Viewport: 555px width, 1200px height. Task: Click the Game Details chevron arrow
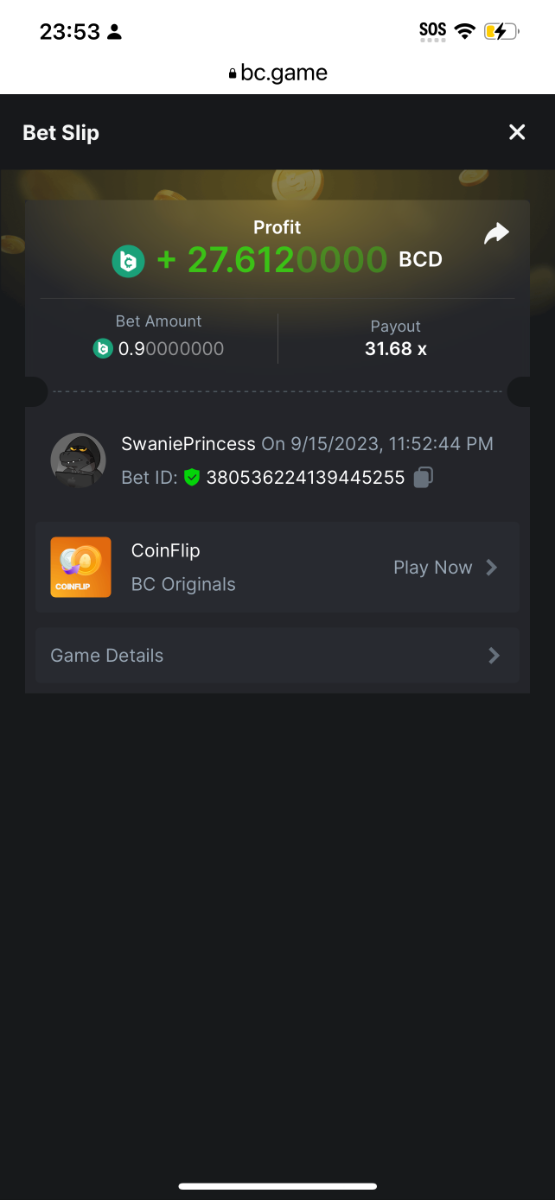coord(493,656)
